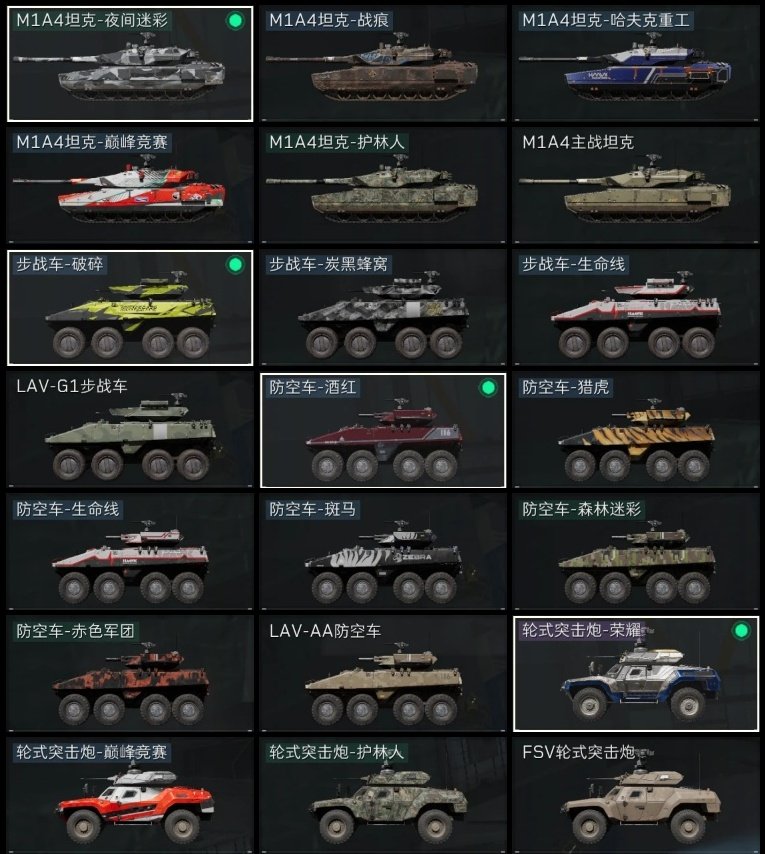The height and width of the screenshot is (854, 765).
Task: Select the M1A4坦克-巅峰竞赛 red skin
Action: pyautogui.click(x=130, y=186)
